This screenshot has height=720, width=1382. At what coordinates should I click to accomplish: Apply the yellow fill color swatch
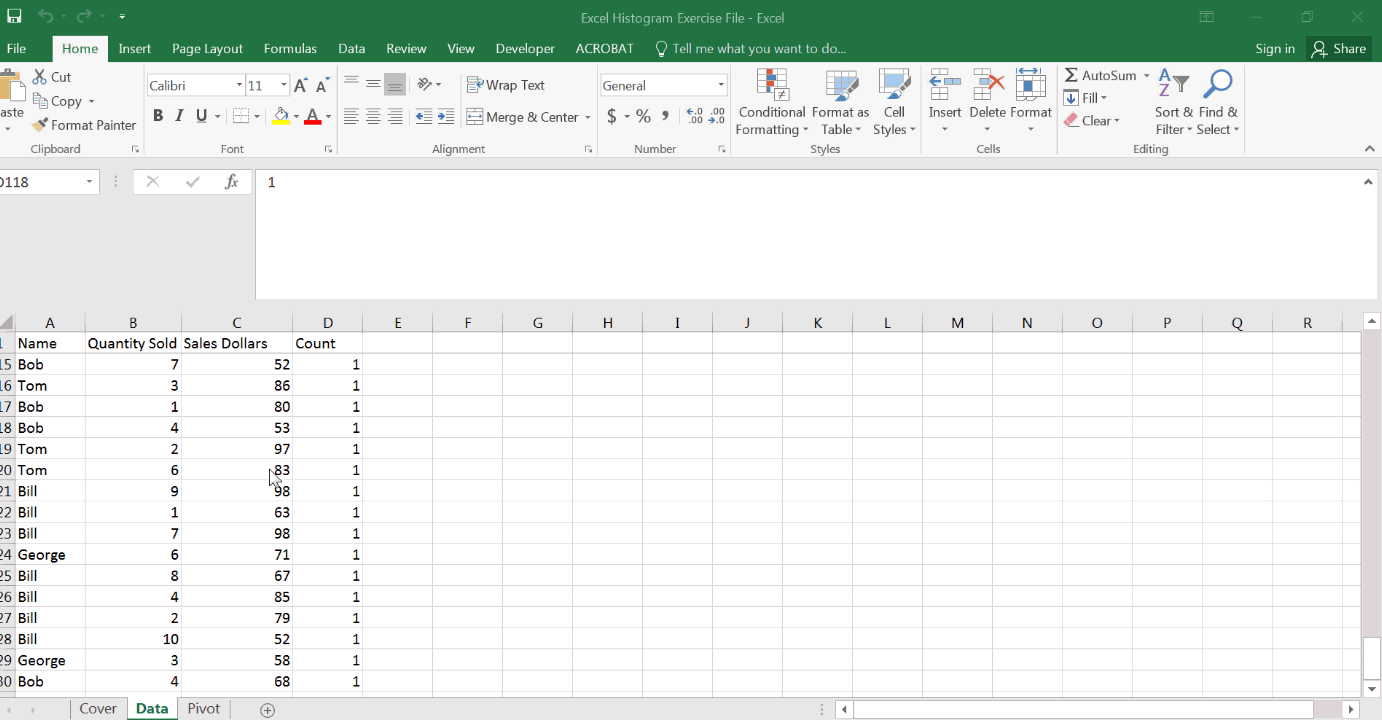coord(281,117)
